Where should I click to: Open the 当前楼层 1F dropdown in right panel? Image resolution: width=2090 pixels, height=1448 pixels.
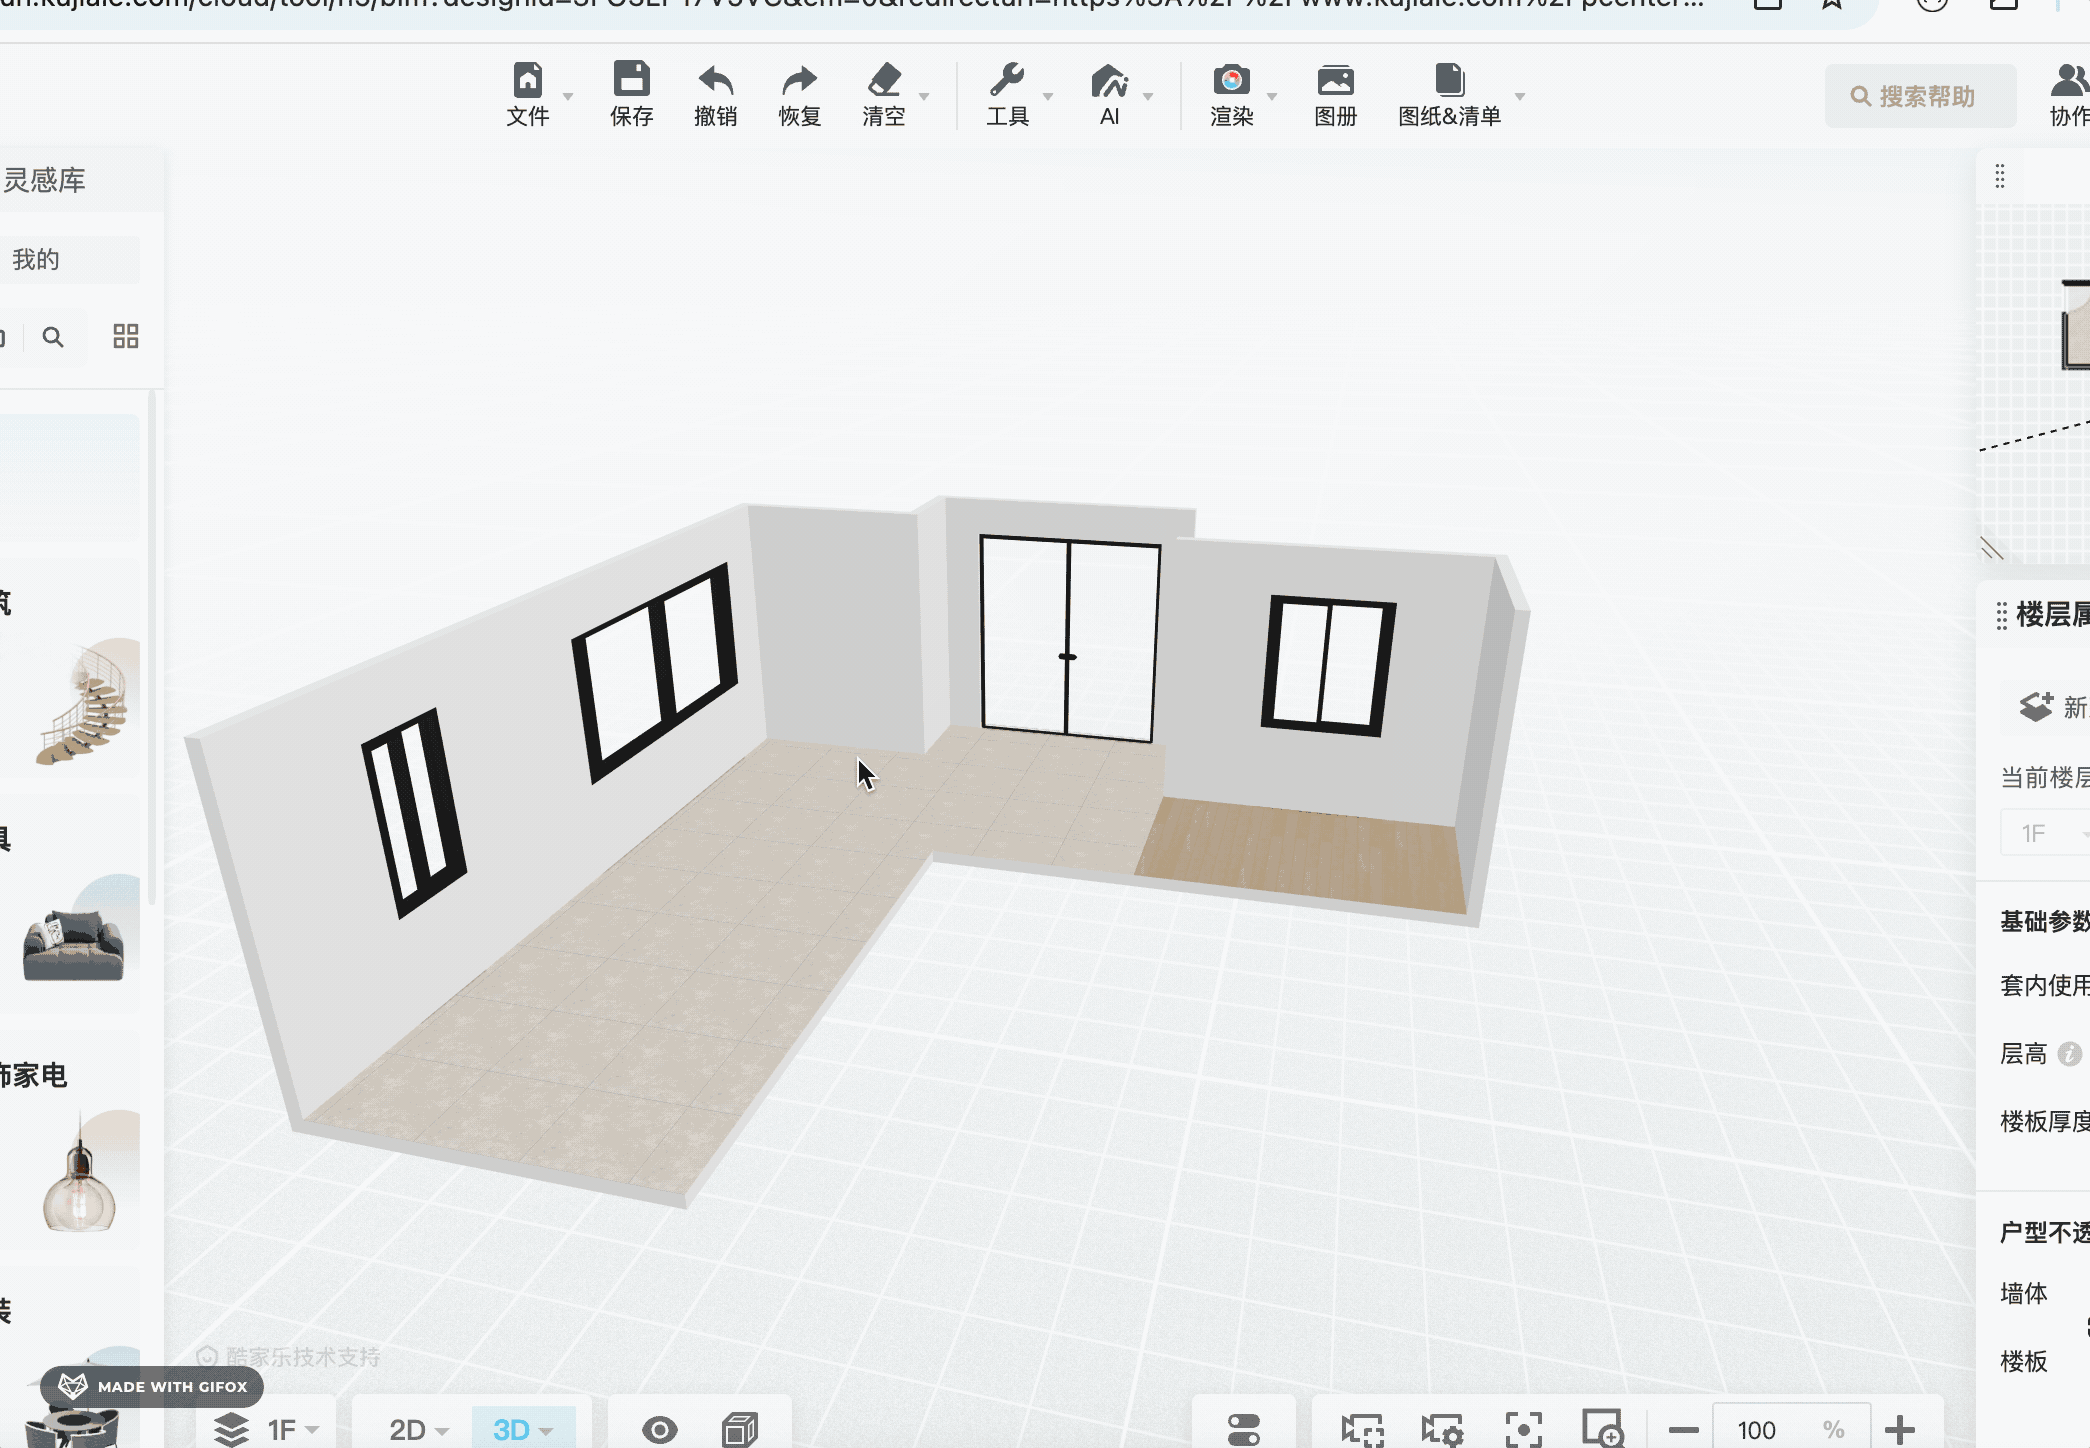[x=2046, y=833]
